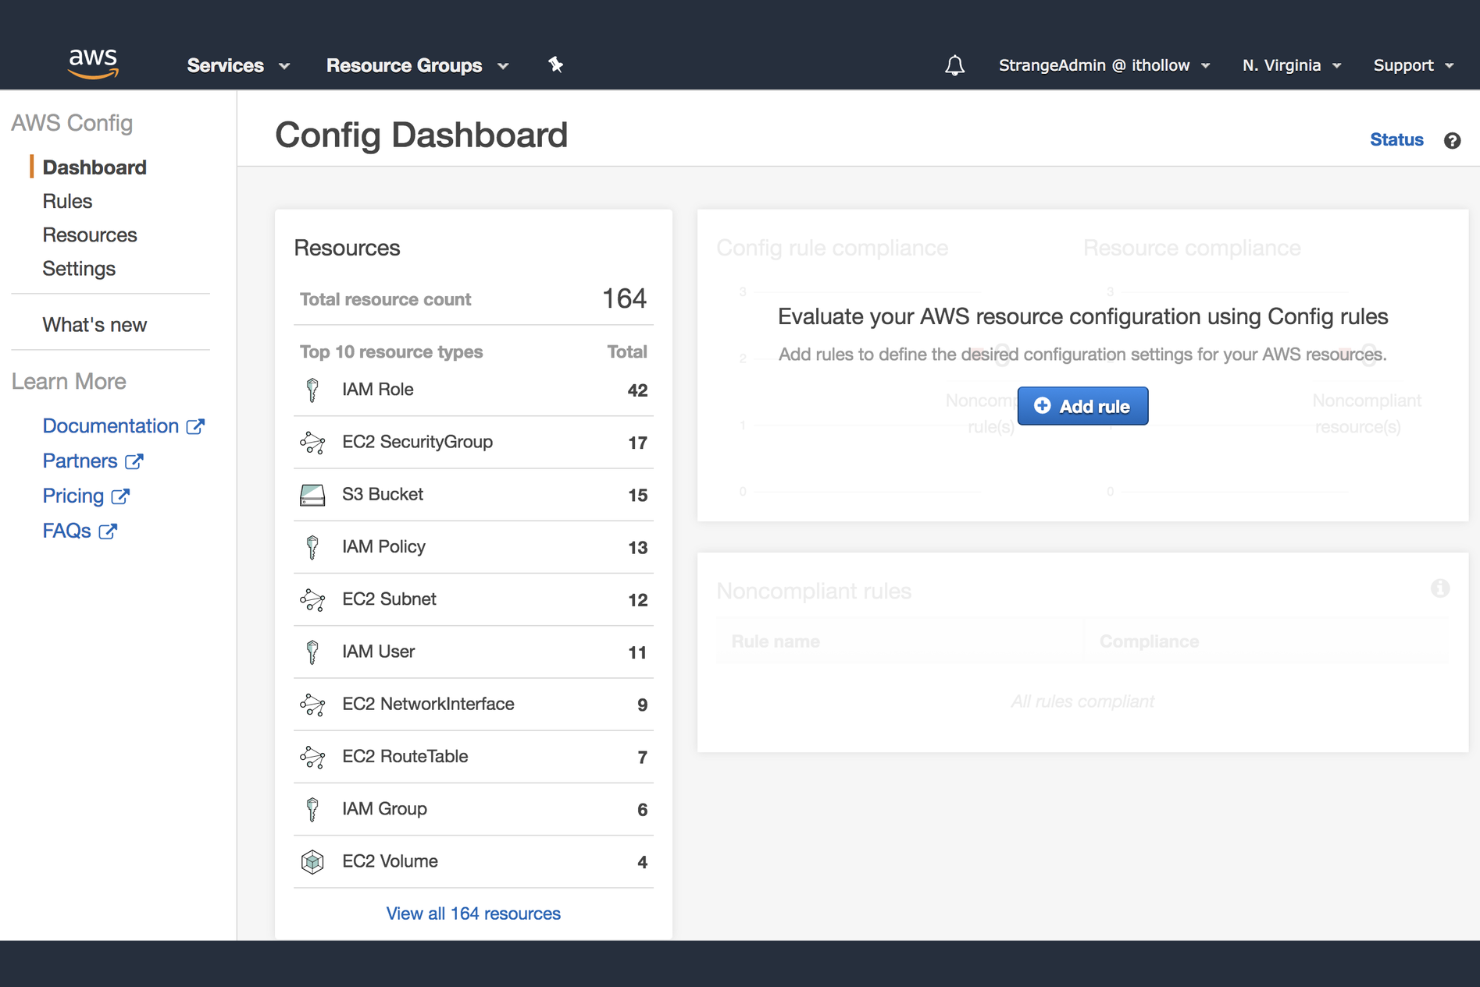
Task: Open help via the question mark icon
Action: pyautogui.click(x=1452, y=140)
